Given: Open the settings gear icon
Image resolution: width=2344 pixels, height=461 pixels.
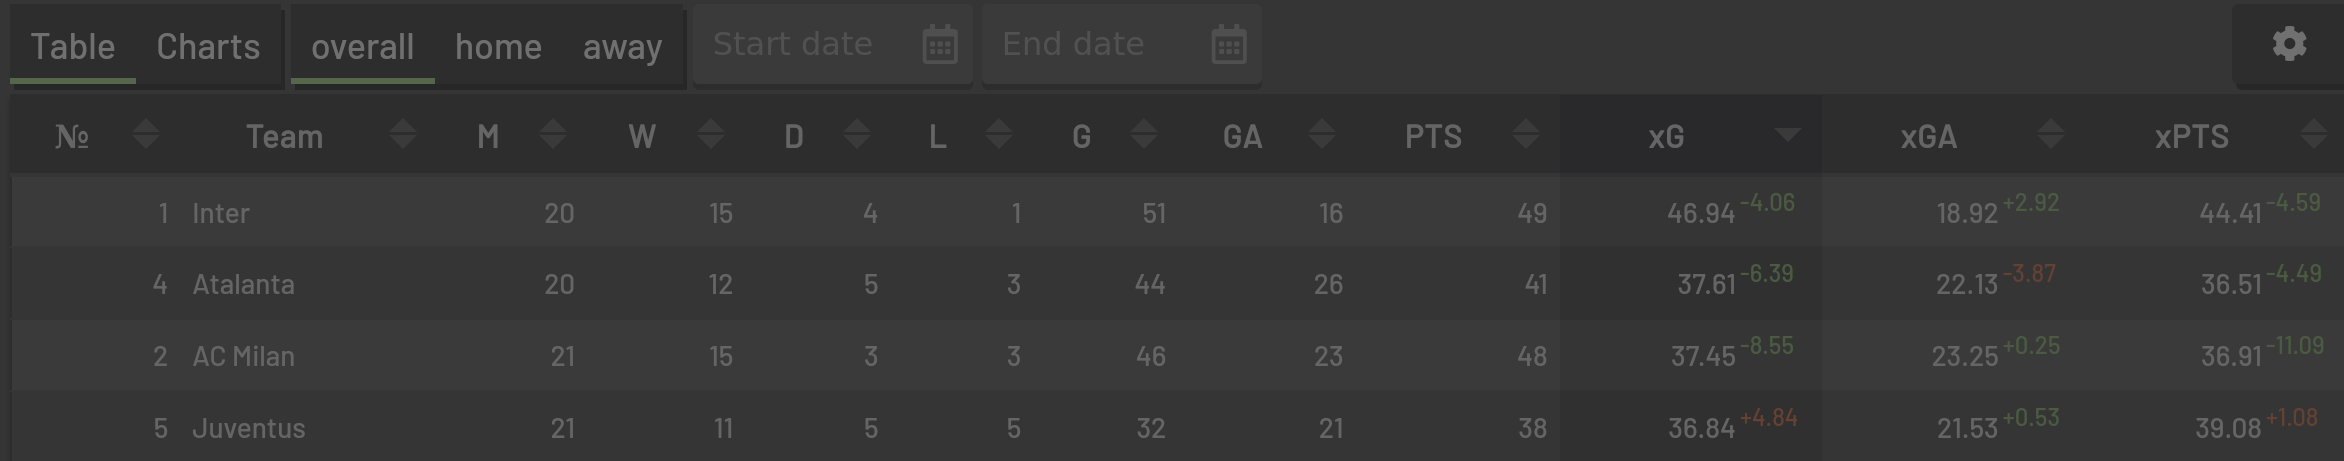Looking at the screenshot, I should (2289, 44).
